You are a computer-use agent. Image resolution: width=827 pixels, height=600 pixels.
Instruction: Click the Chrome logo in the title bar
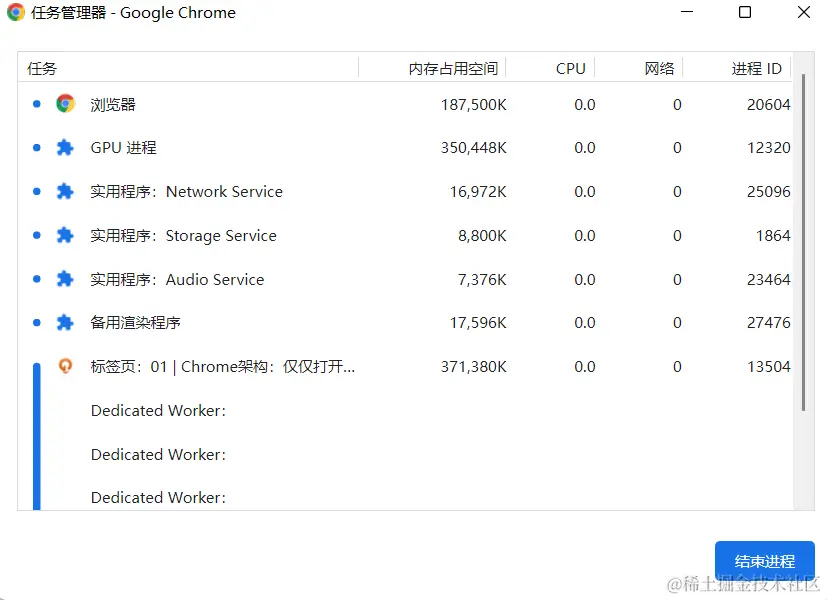(16, 13)
